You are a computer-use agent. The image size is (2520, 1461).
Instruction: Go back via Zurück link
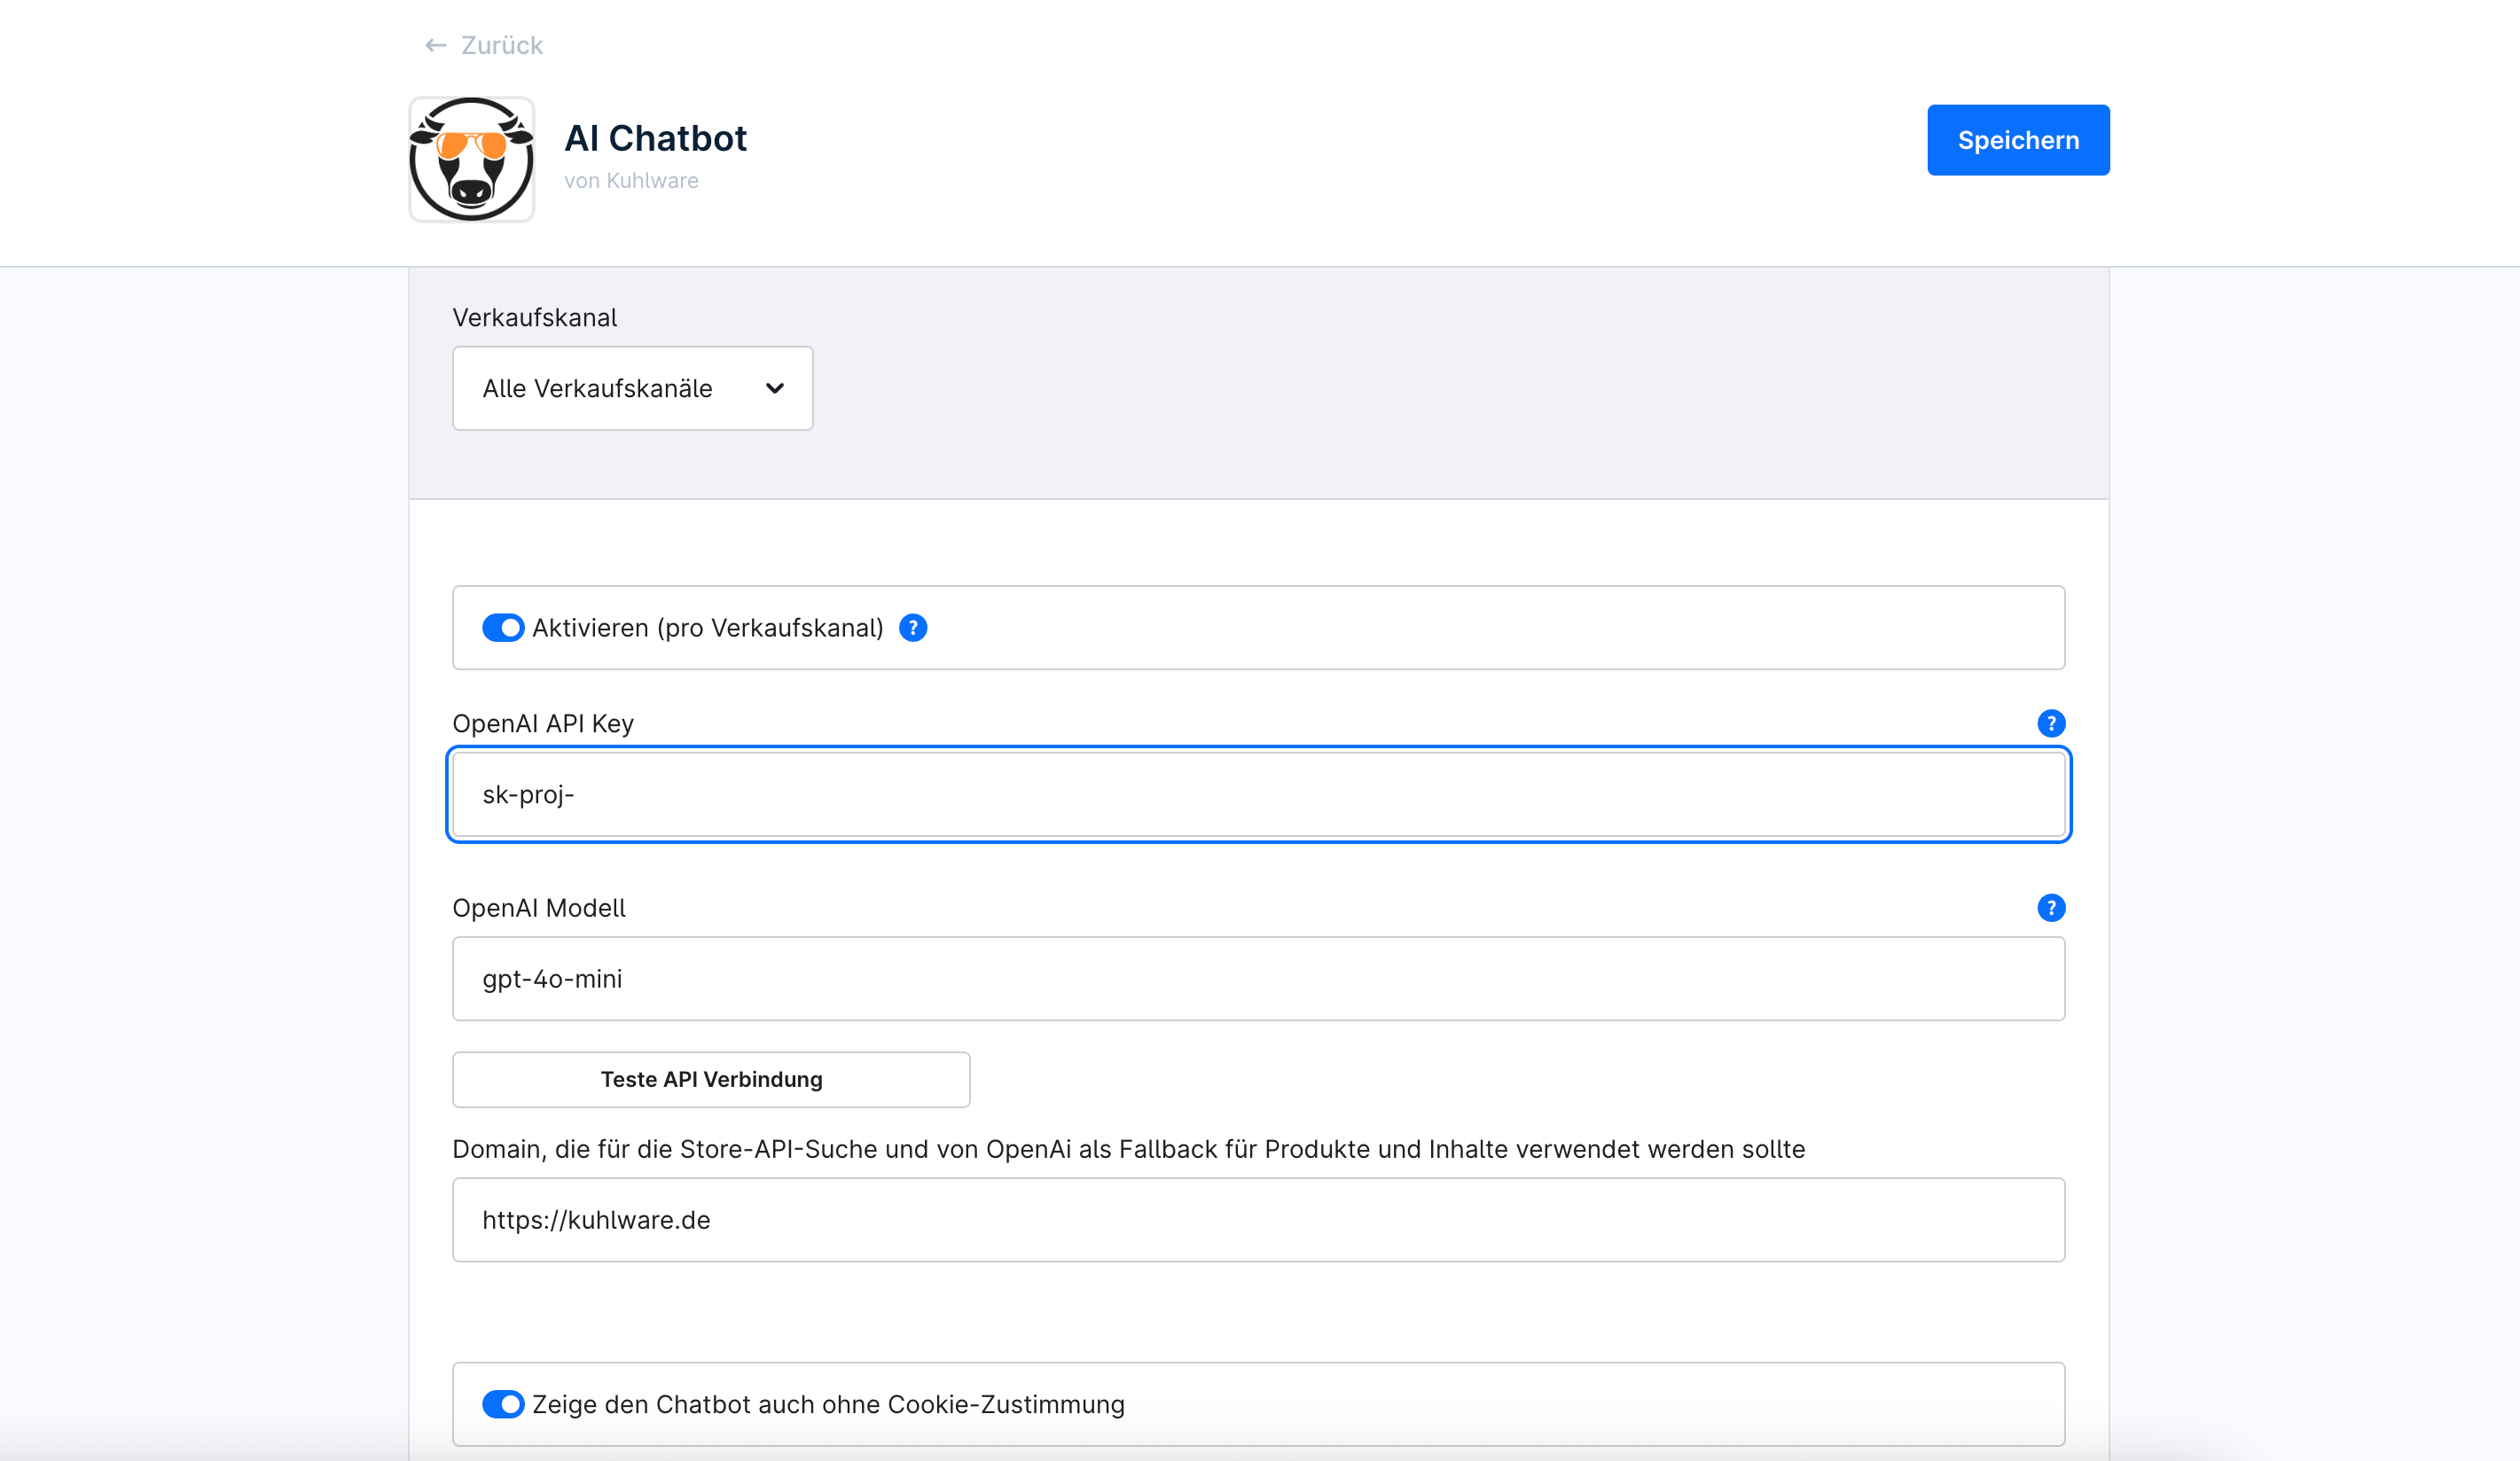501,46
